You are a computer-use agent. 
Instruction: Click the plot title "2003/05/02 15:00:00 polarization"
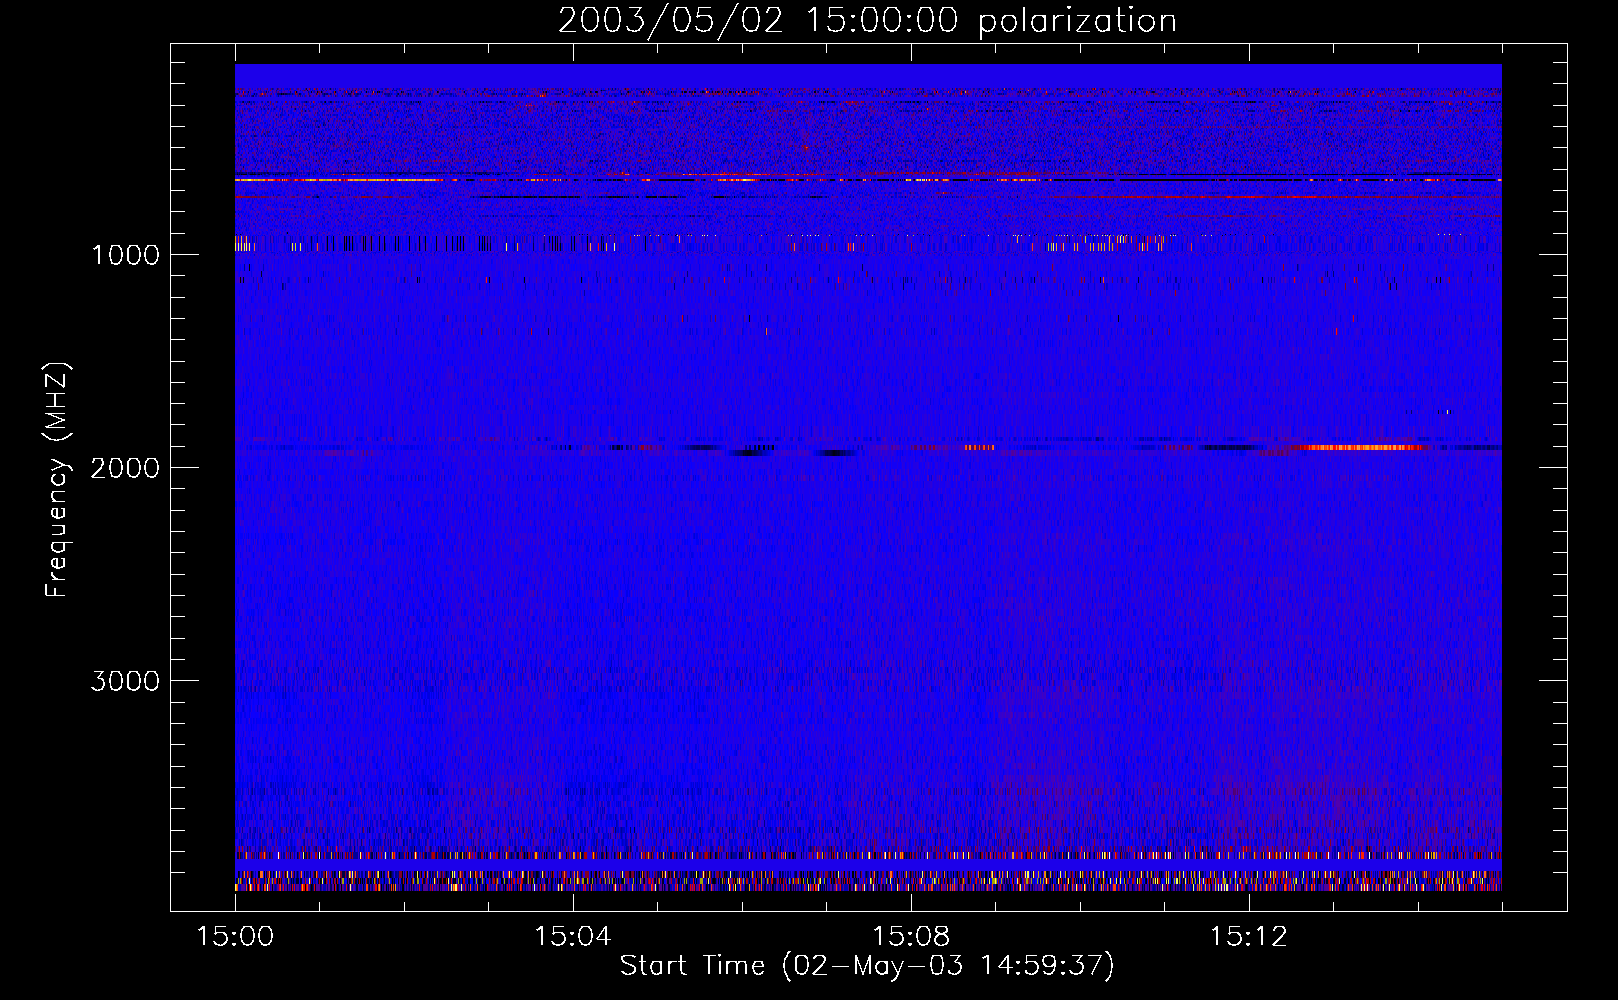(867, 21)
